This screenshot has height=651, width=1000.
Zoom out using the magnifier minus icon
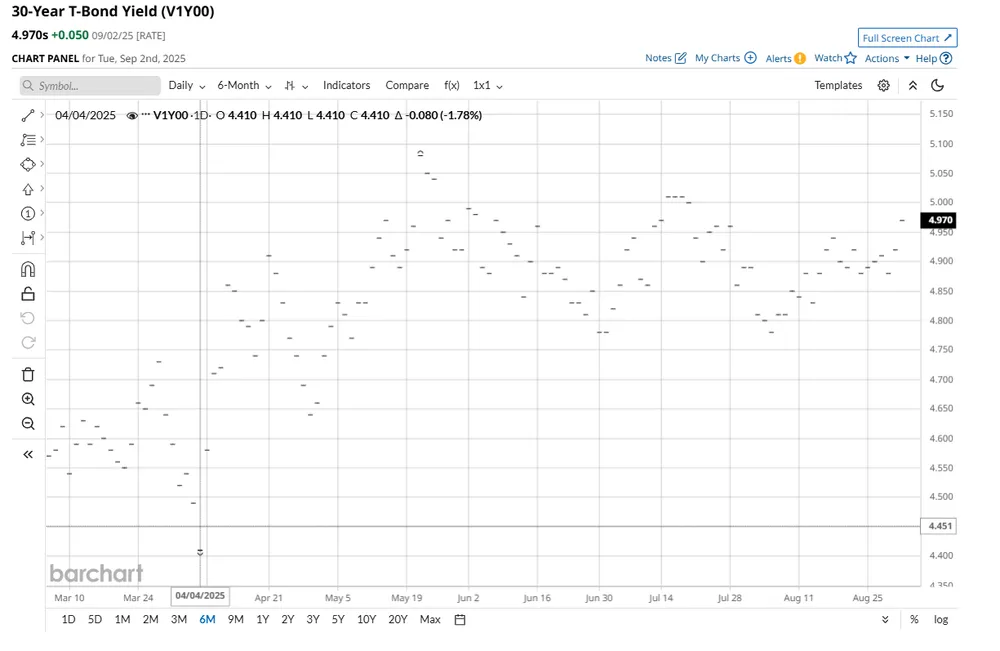pyautogui.click(x=27, y=423)
